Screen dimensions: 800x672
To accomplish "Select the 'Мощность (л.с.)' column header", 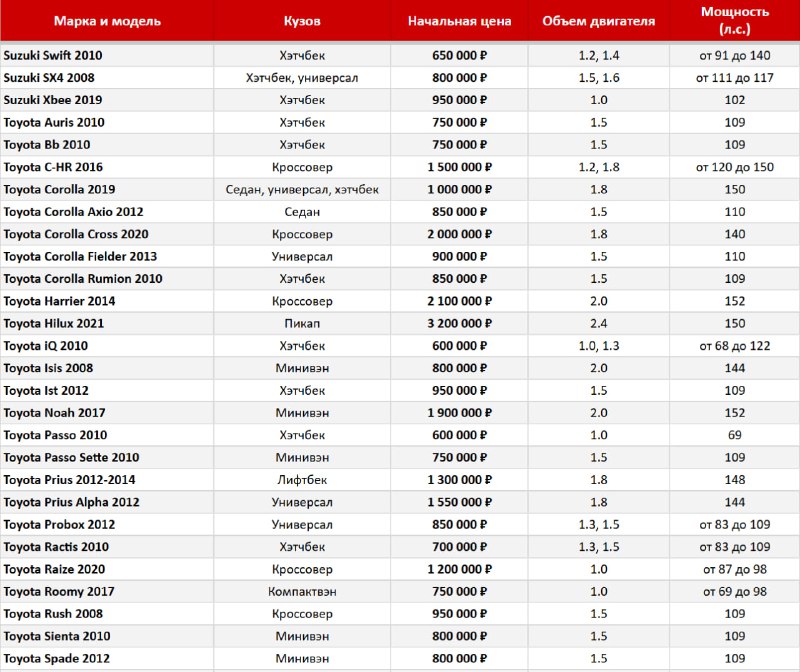I will click(735, 20).
